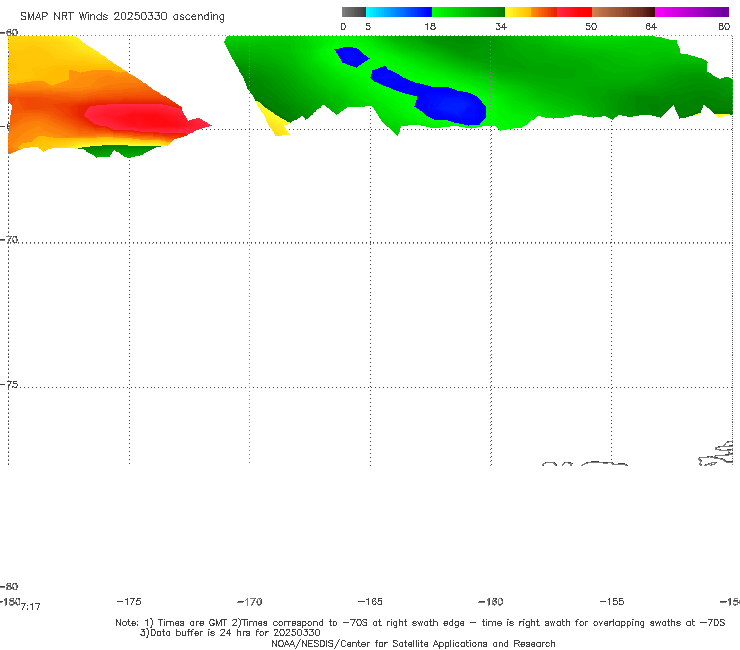Click the swath time stamp '7:17'

tap(31, 607)
